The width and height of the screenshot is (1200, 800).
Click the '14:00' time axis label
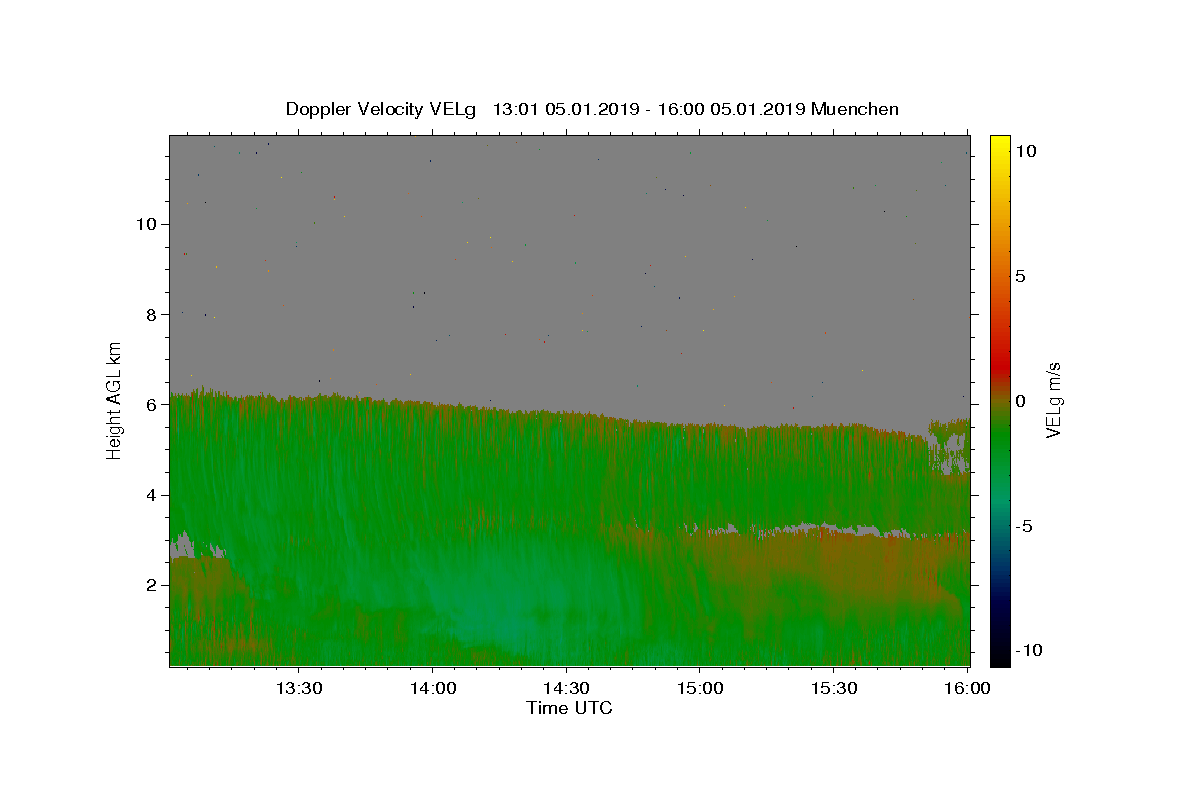(x=432, y=688)
